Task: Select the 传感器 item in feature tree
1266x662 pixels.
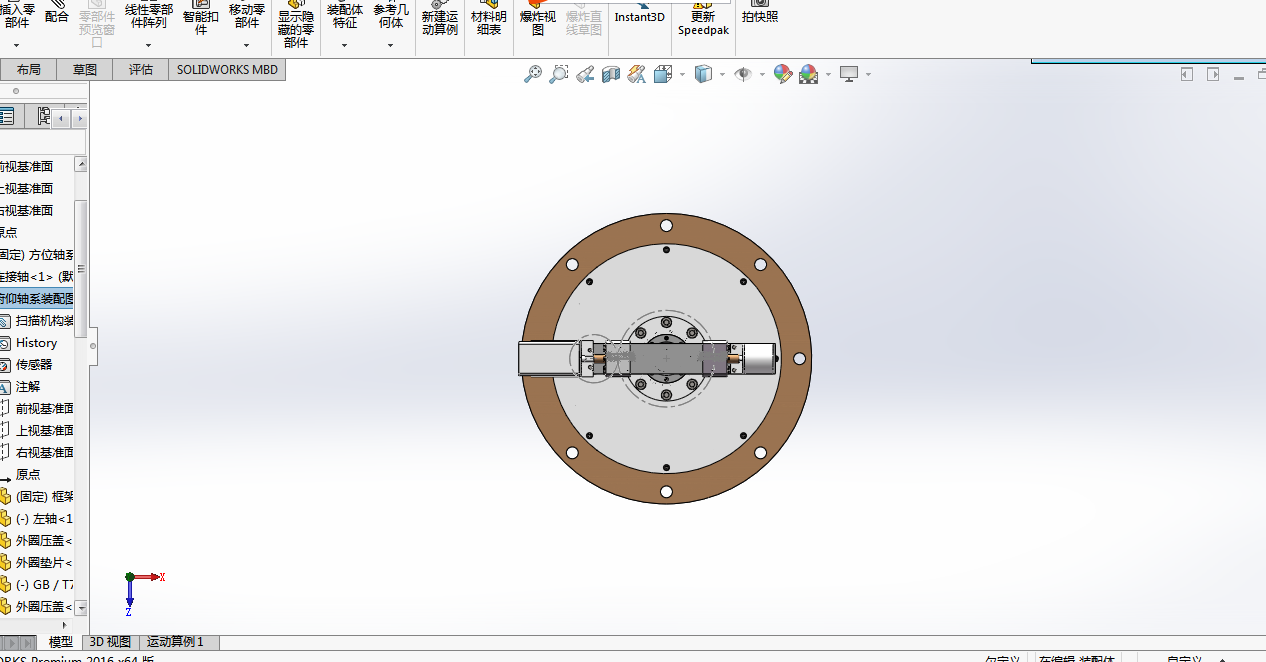Action: point(34,365)
